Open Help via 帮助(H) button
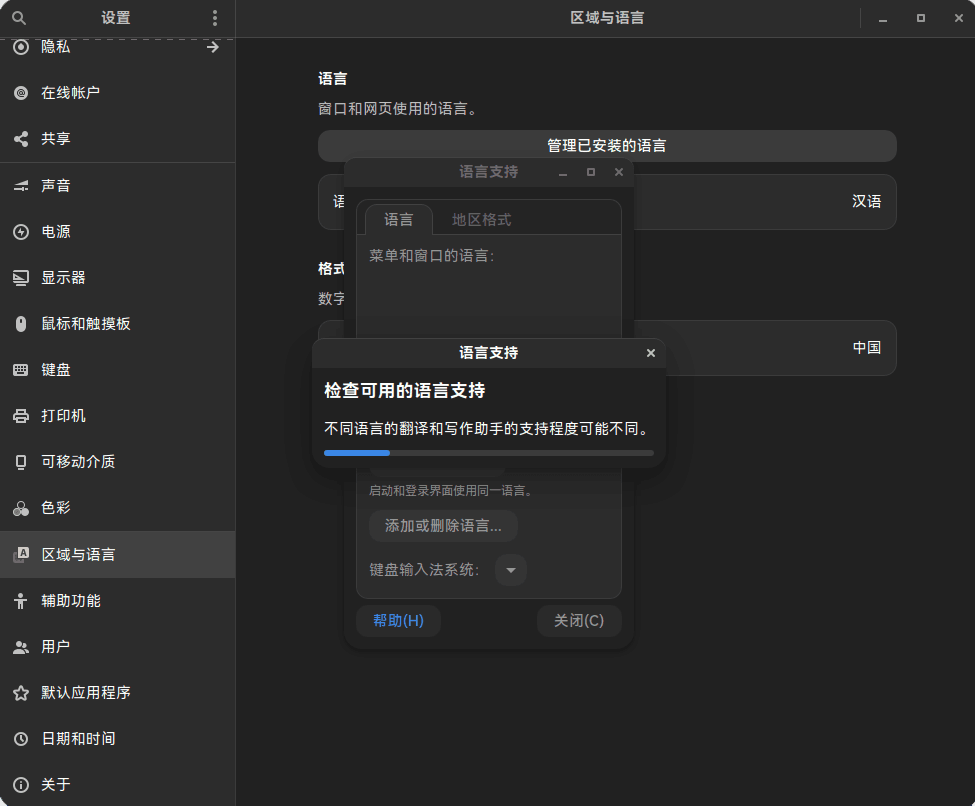 pos(398,620)
